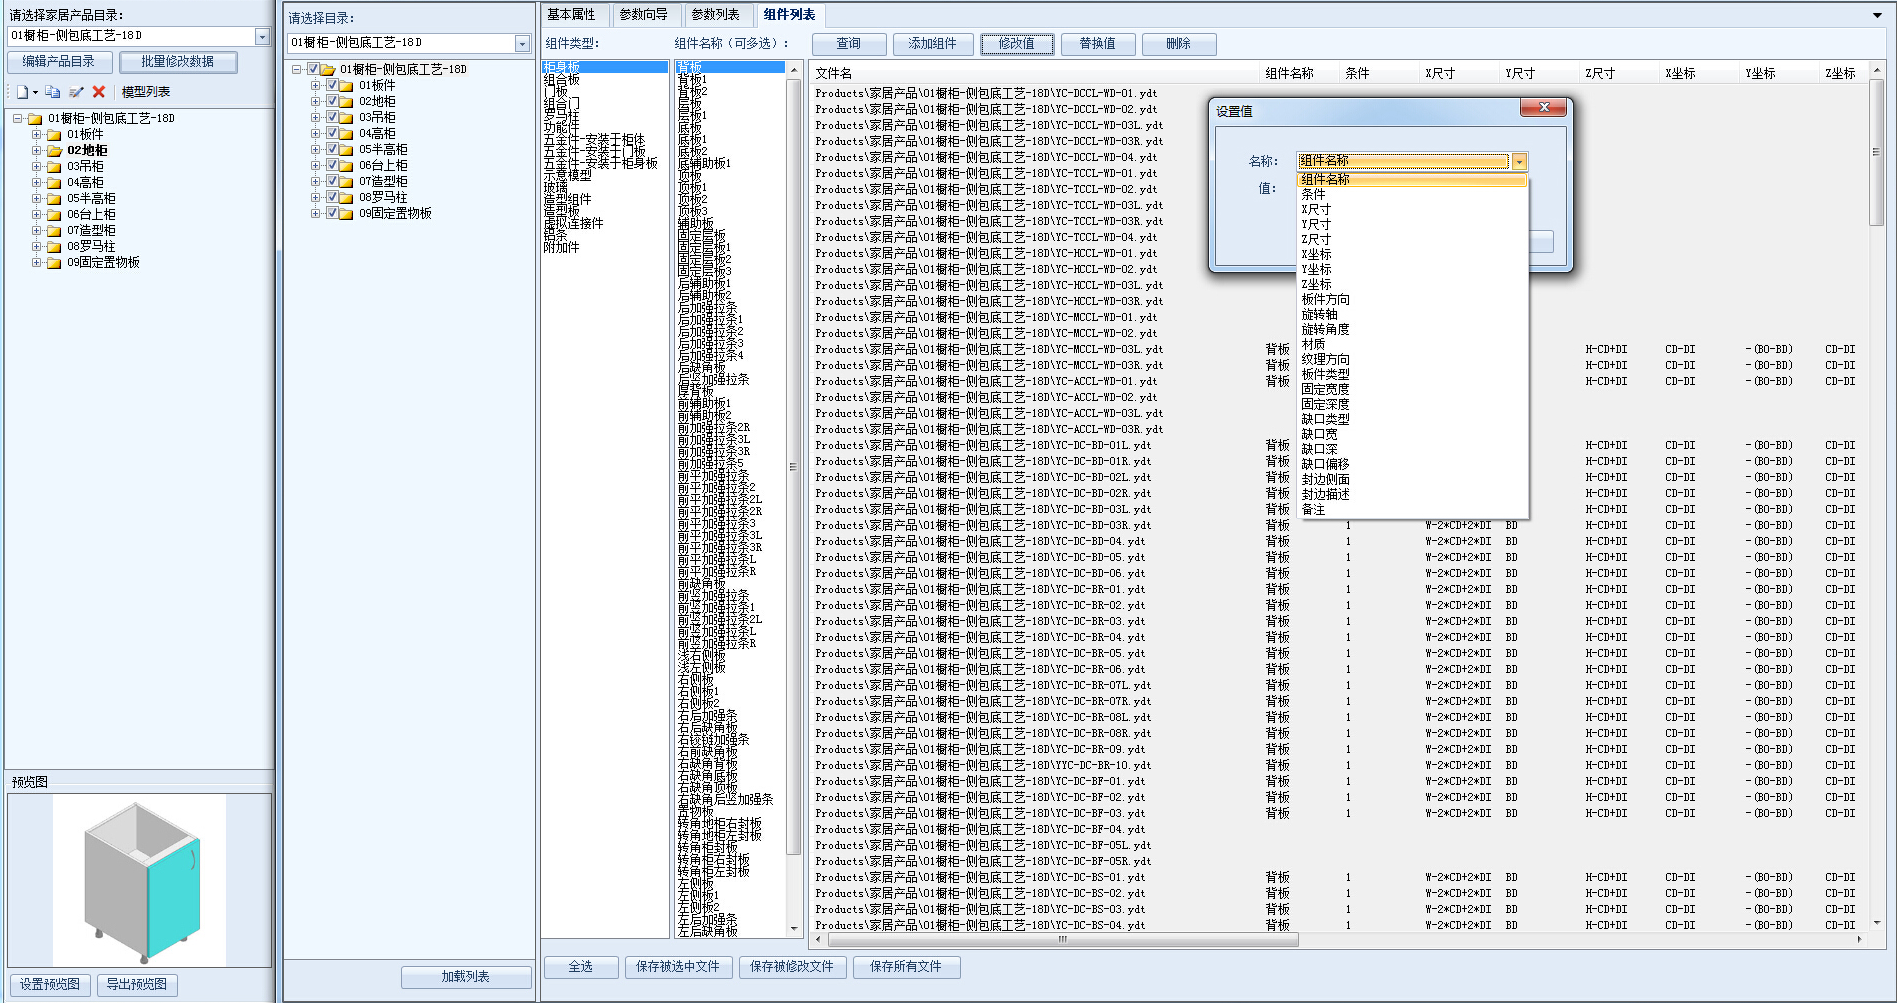Viewport: 1897px width, 1003px height.
Task: Click the copy icon in left toolbar
Action: [x=52, y=92]
